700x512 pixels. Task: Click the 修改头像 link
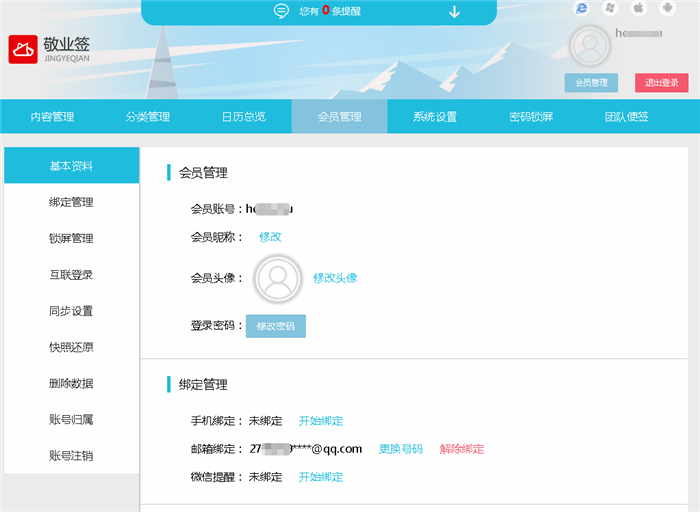[335, 278]
